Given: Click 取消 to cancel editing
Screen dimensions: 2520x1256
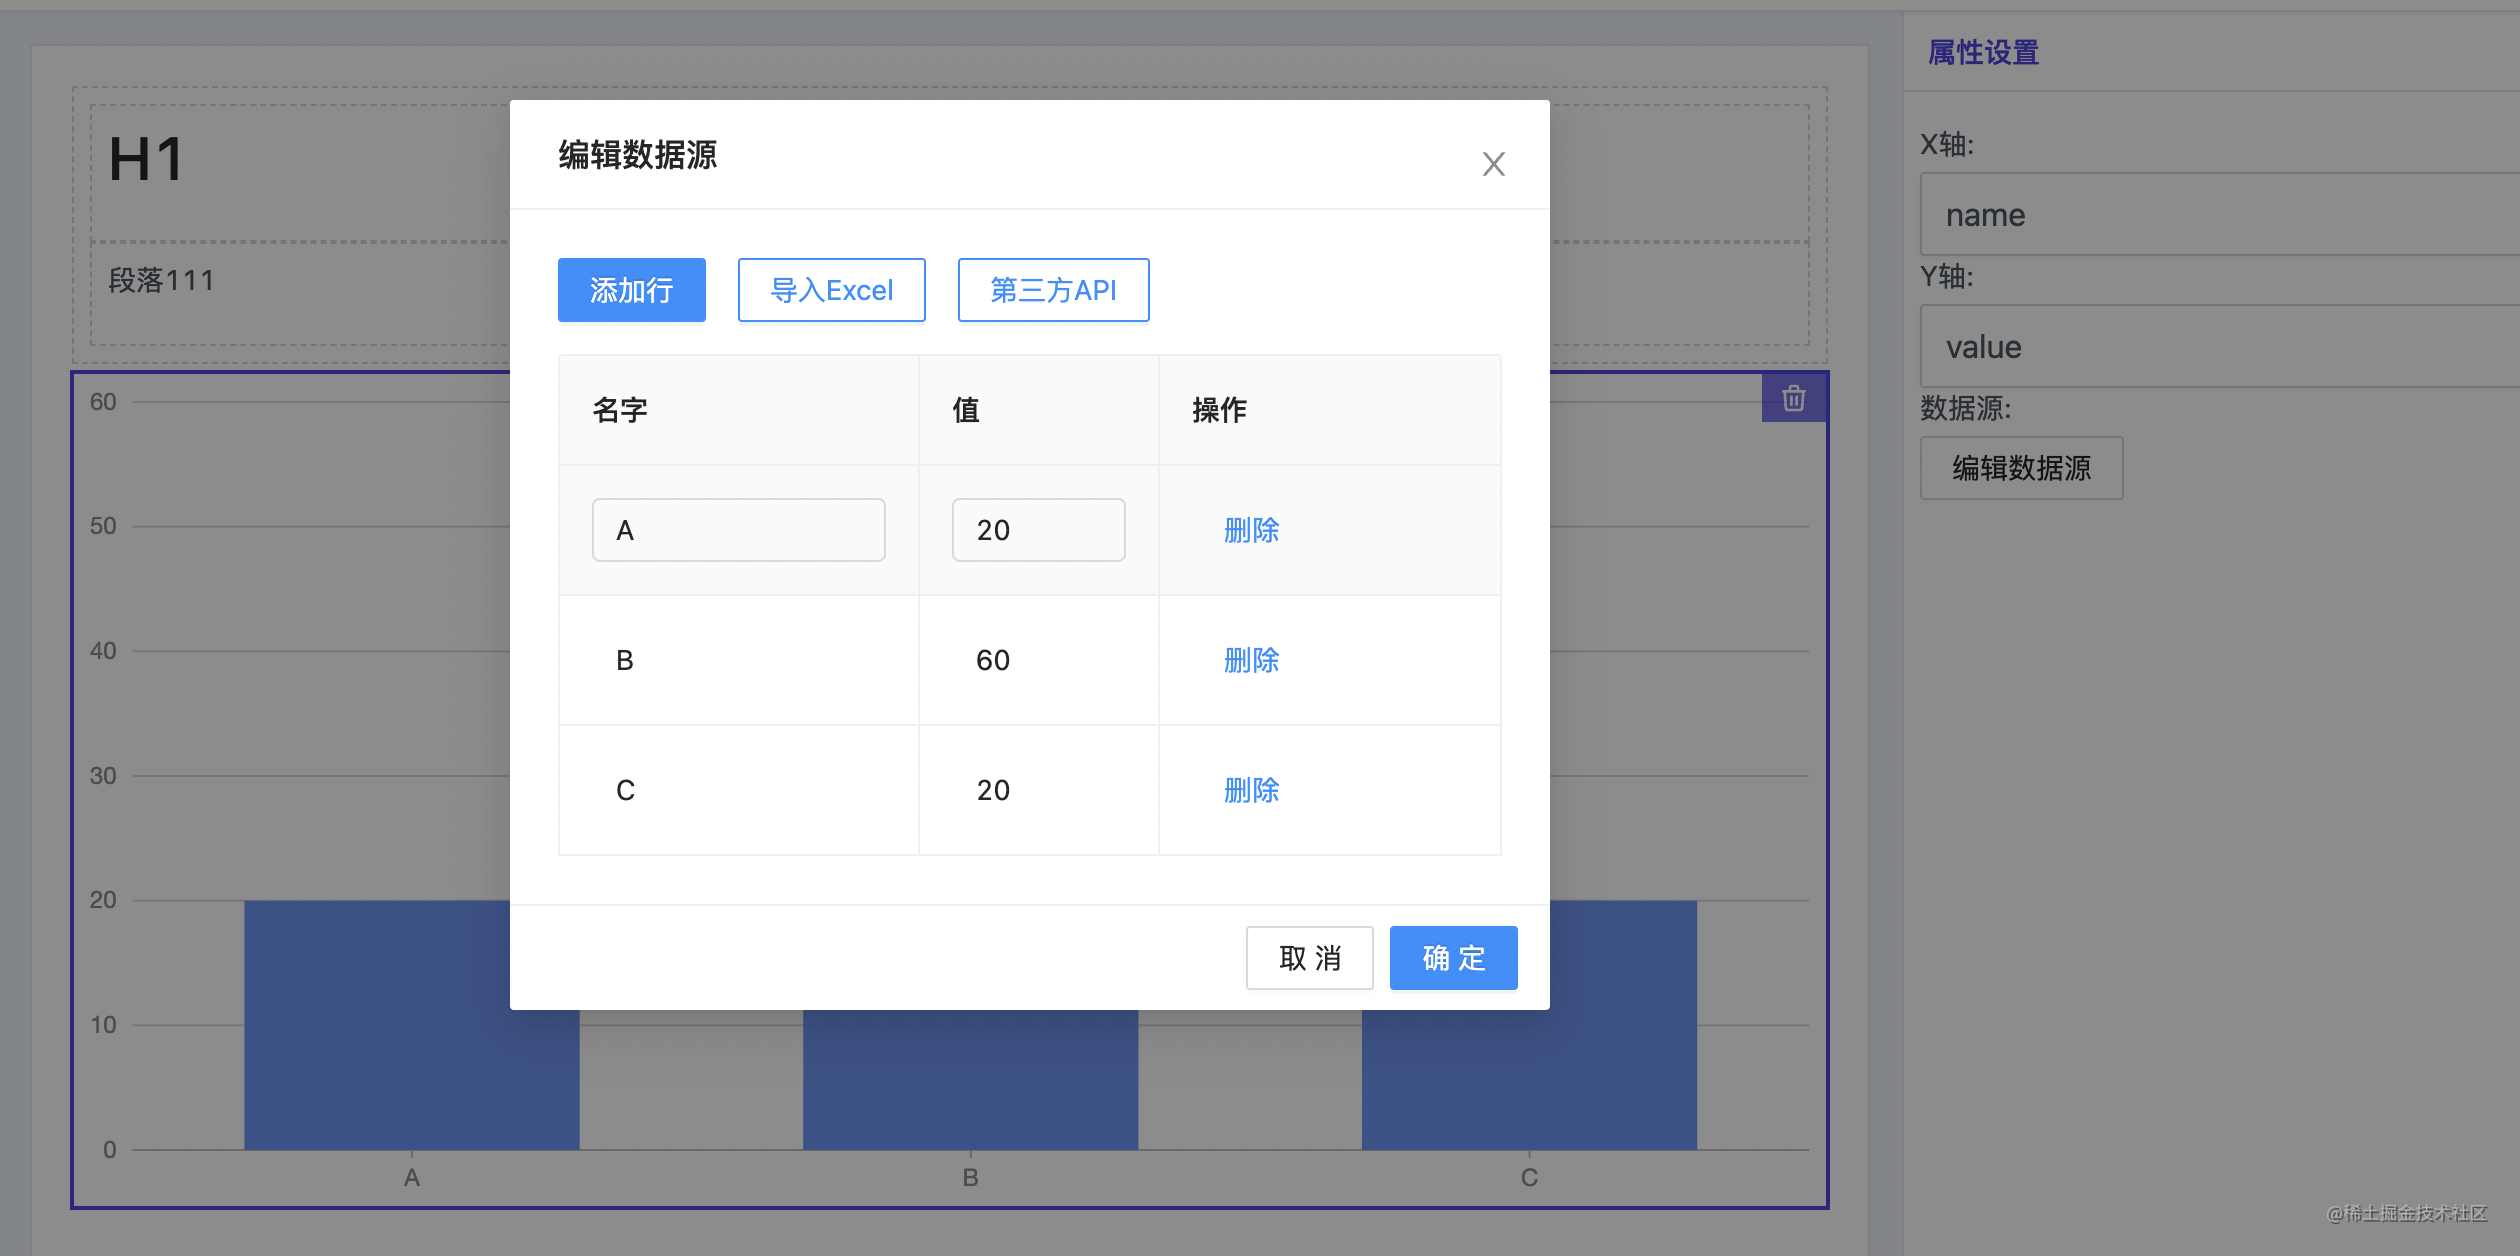Looking at the screenshot, I should pos(1309,958).
